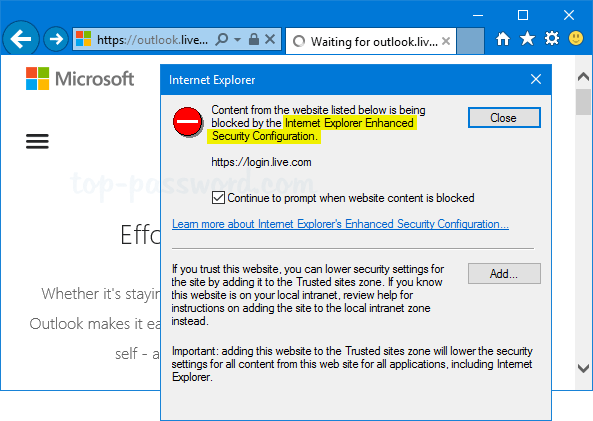Viewport: 593px width, 421px height.
Task: View the security lock icon in address bar
Action: pos(254,39)
